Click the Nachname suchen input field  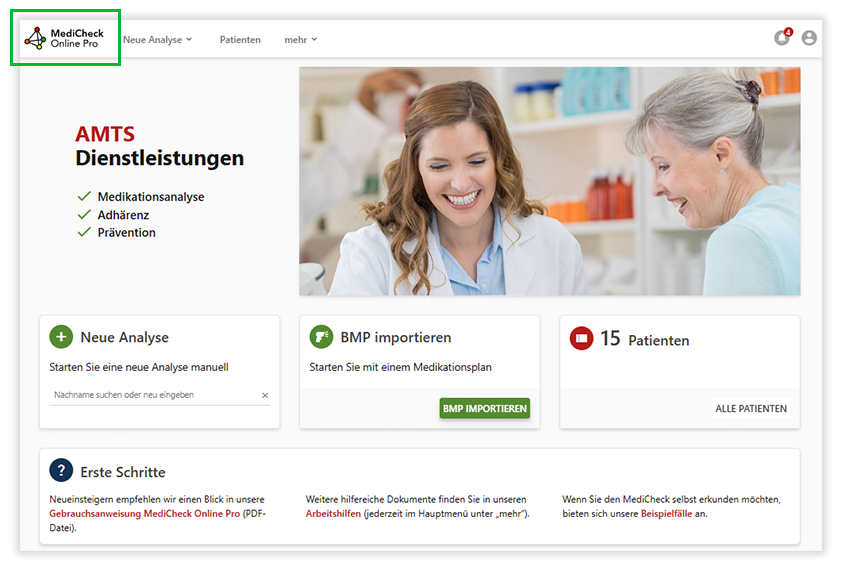150,395
